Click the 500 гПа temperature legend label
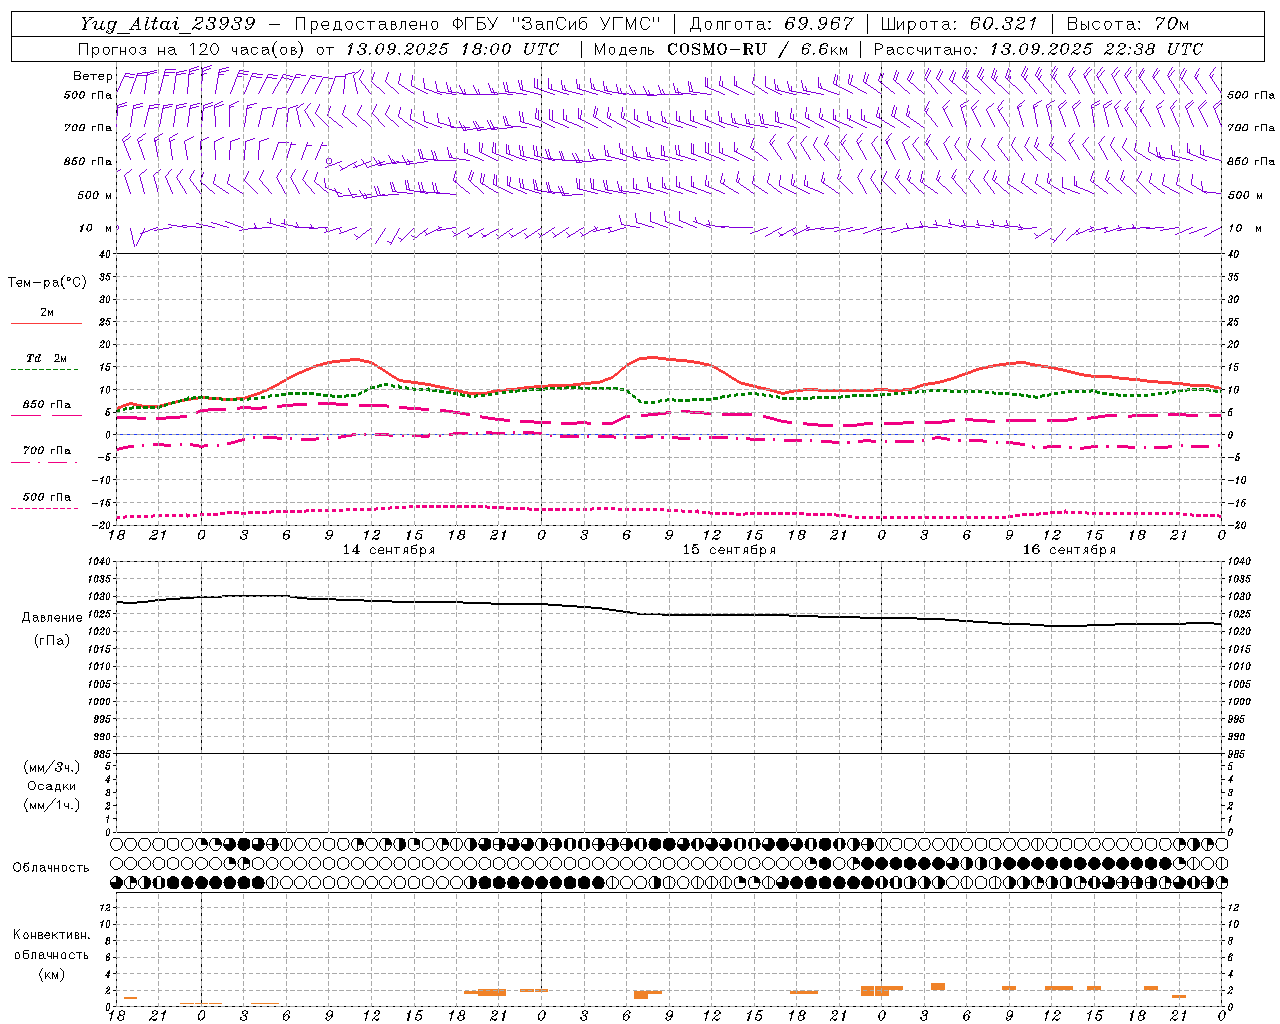 [x=46, y=497]
